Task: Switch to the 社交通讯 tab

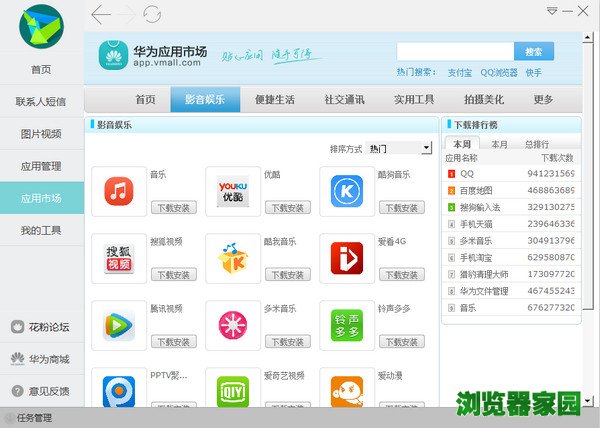Action: tap(344, 100)
